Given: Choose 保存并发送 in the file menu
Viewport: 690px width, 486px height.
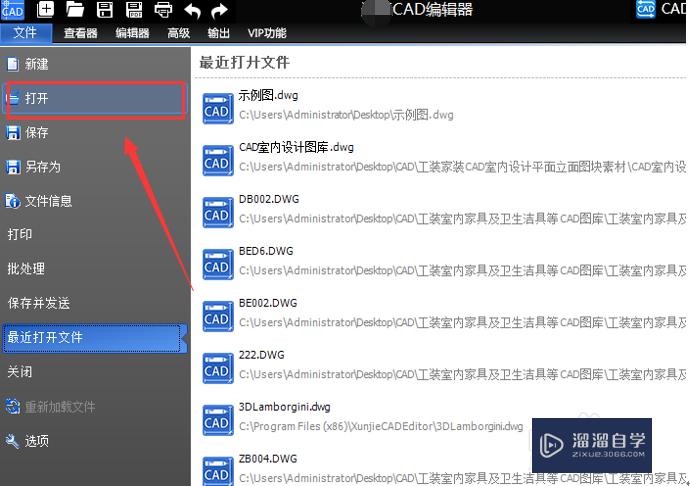Looking at the screenshot, I should tap(95, 303).
